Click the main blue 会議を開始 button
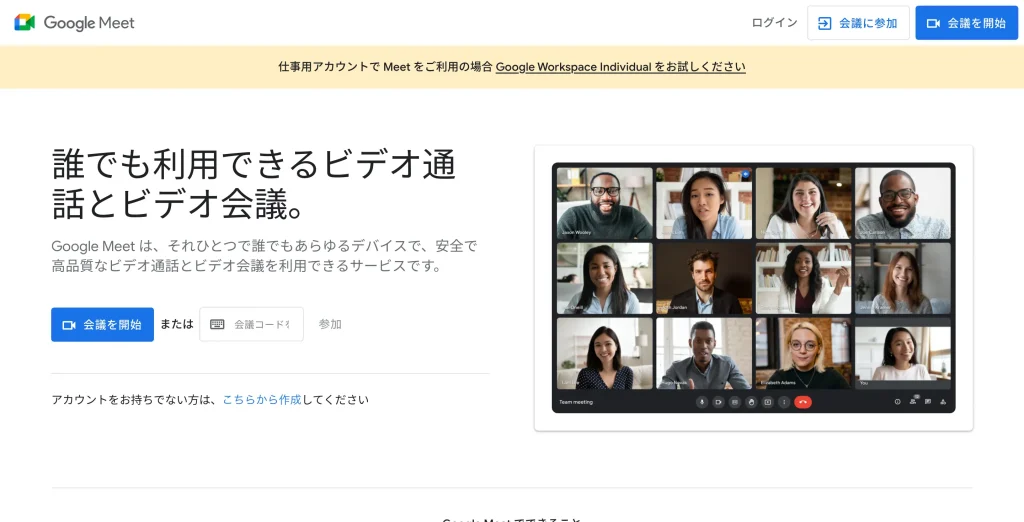This screenshot has width=1024, height=522. pyautogui.click(x=103, y=325)
